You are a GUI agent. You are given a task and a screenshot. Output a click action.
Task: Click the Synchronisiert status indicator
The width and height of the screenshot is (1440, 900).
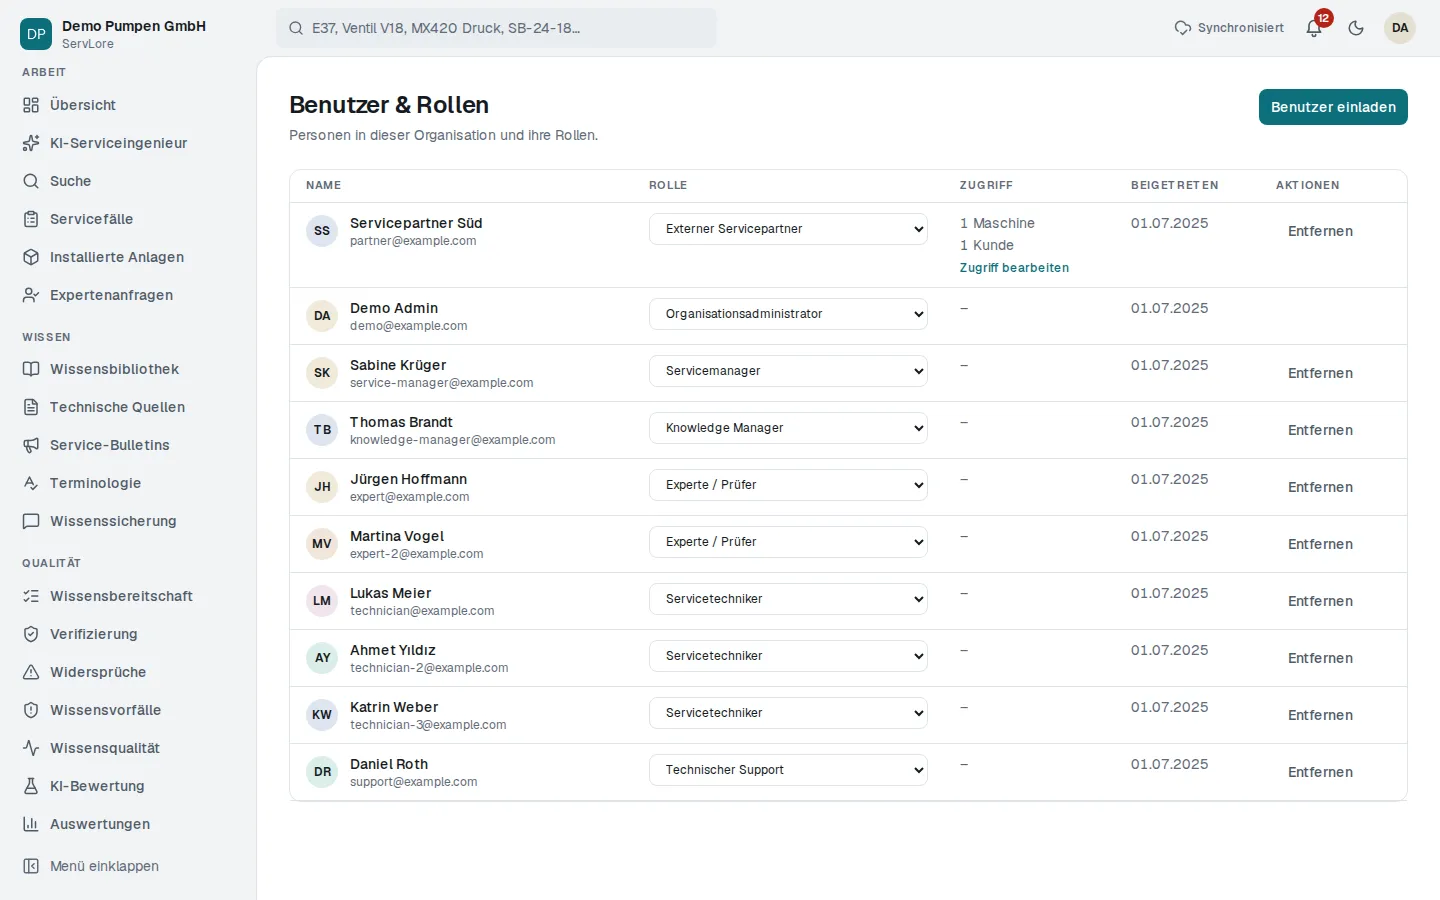click(x=1229, y=28)
